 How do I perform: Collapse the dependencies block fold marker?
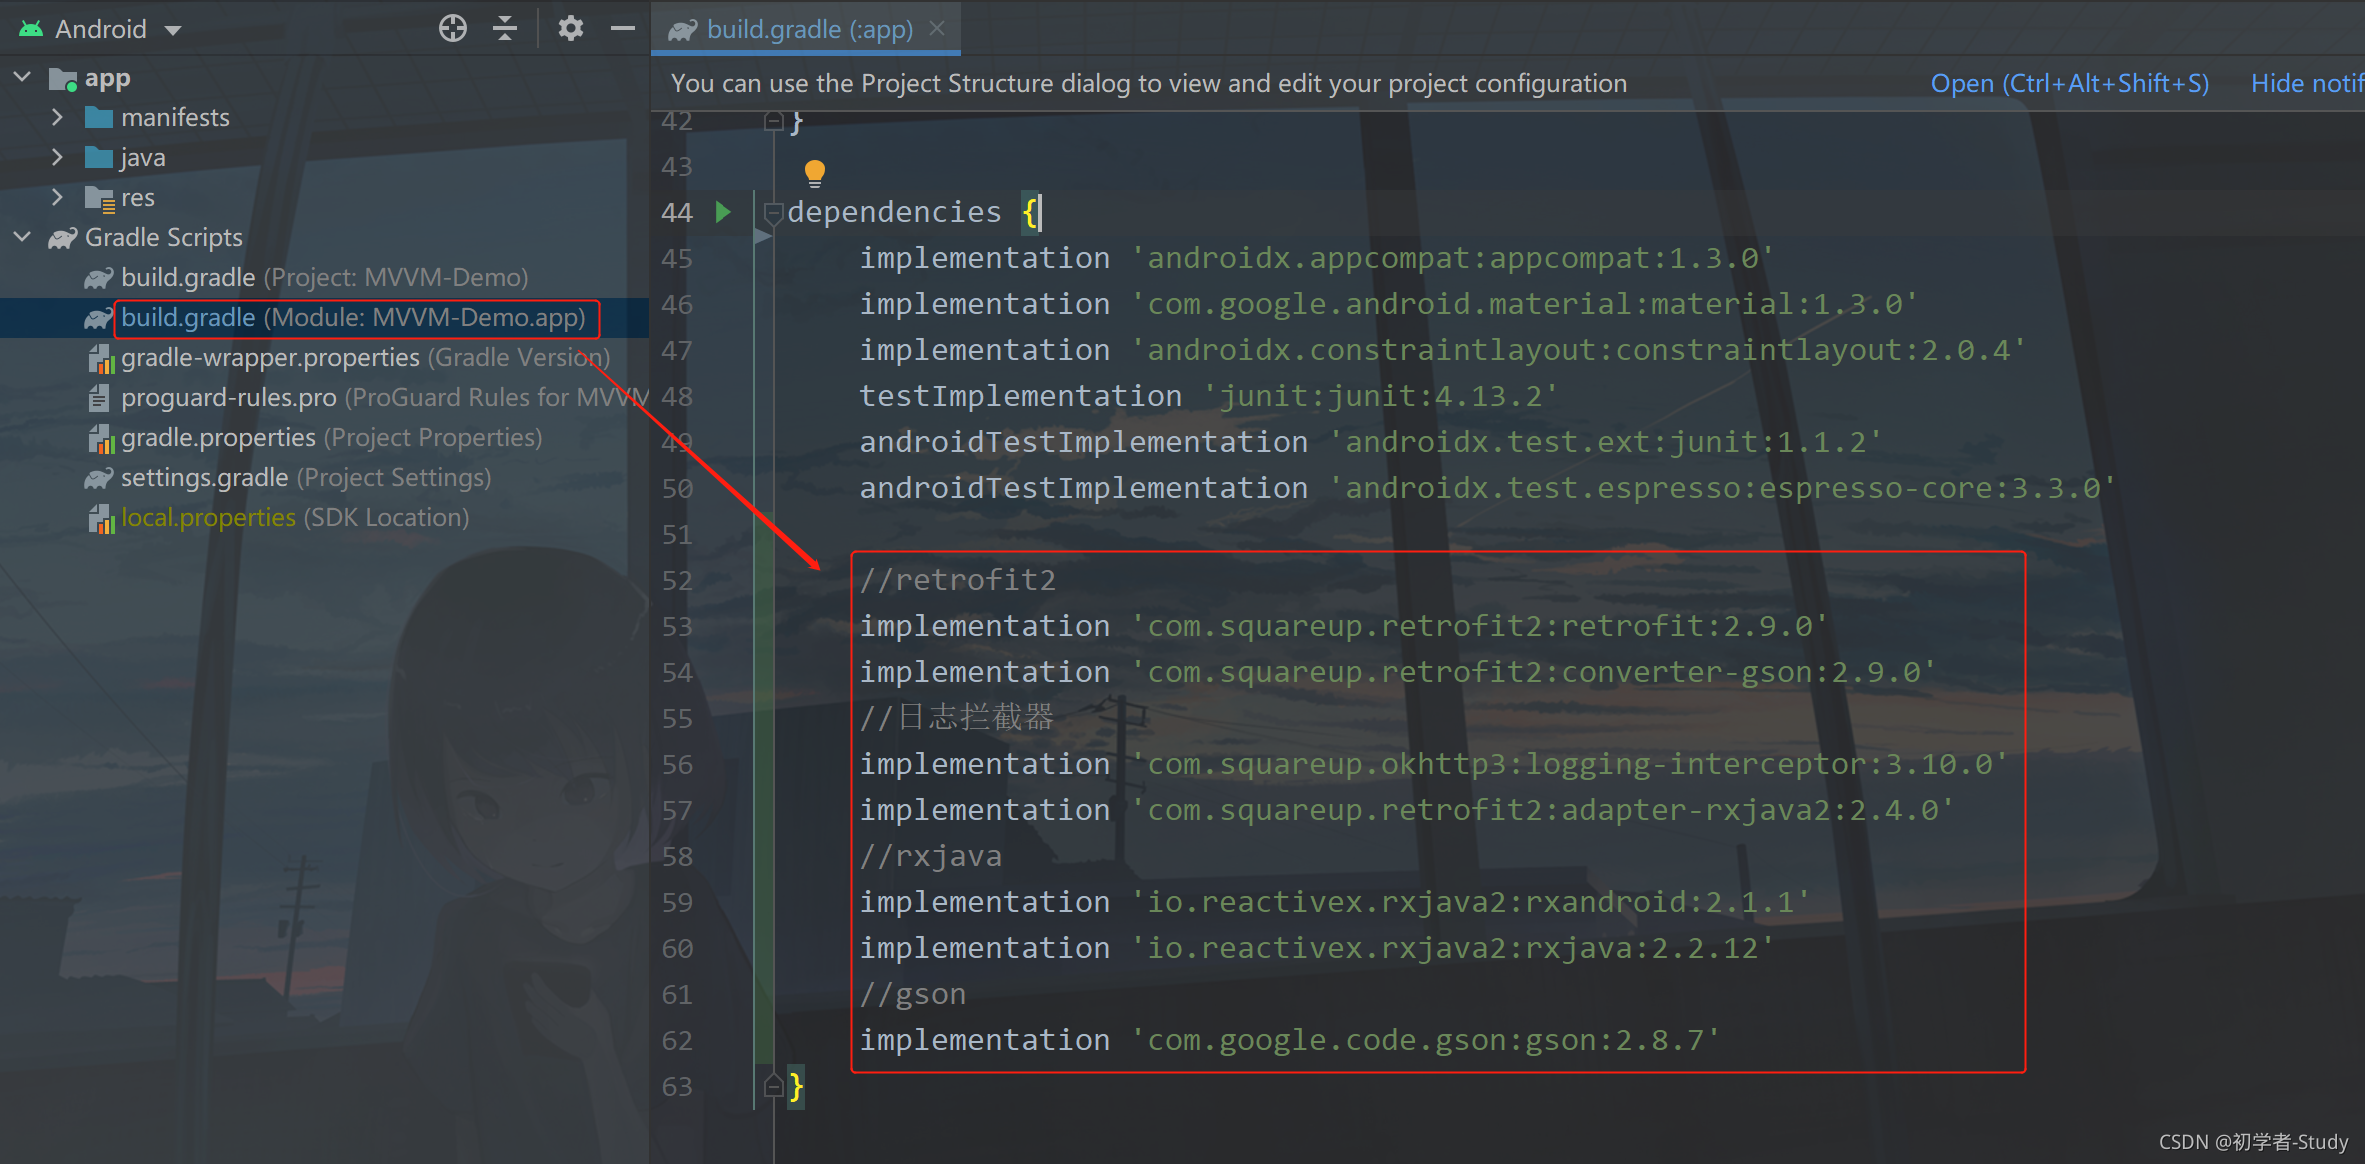click(x=773, y=212)
